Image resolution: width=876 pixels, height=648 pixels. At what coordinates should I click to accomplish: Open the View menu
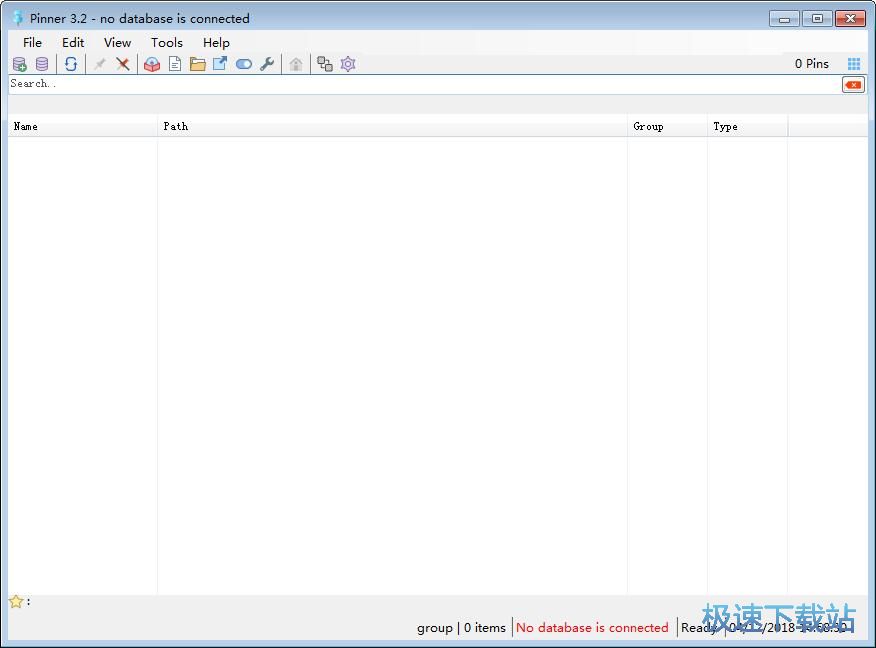point(117,42)
